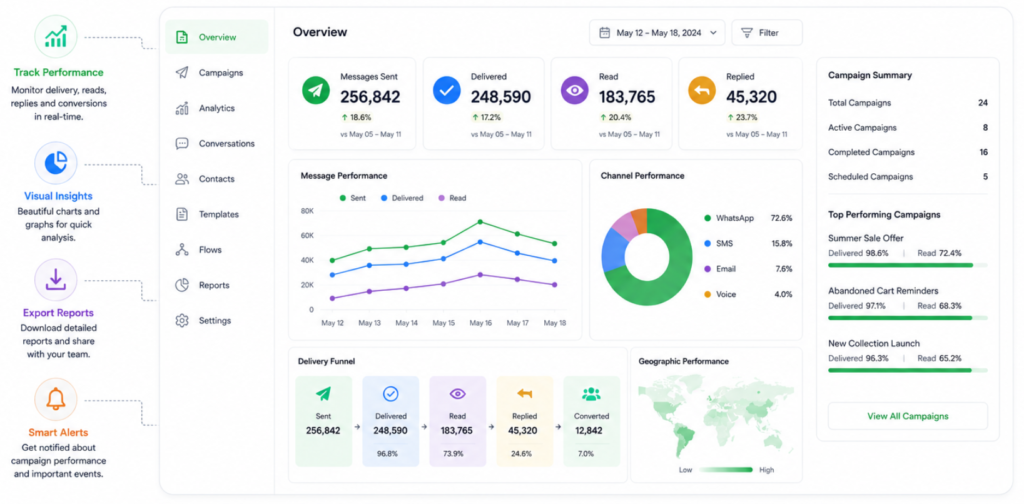The height and width of the screenshot is (504, 1024).
Task: Click the purple Read eye icon
Action: (x=575, y=90)
